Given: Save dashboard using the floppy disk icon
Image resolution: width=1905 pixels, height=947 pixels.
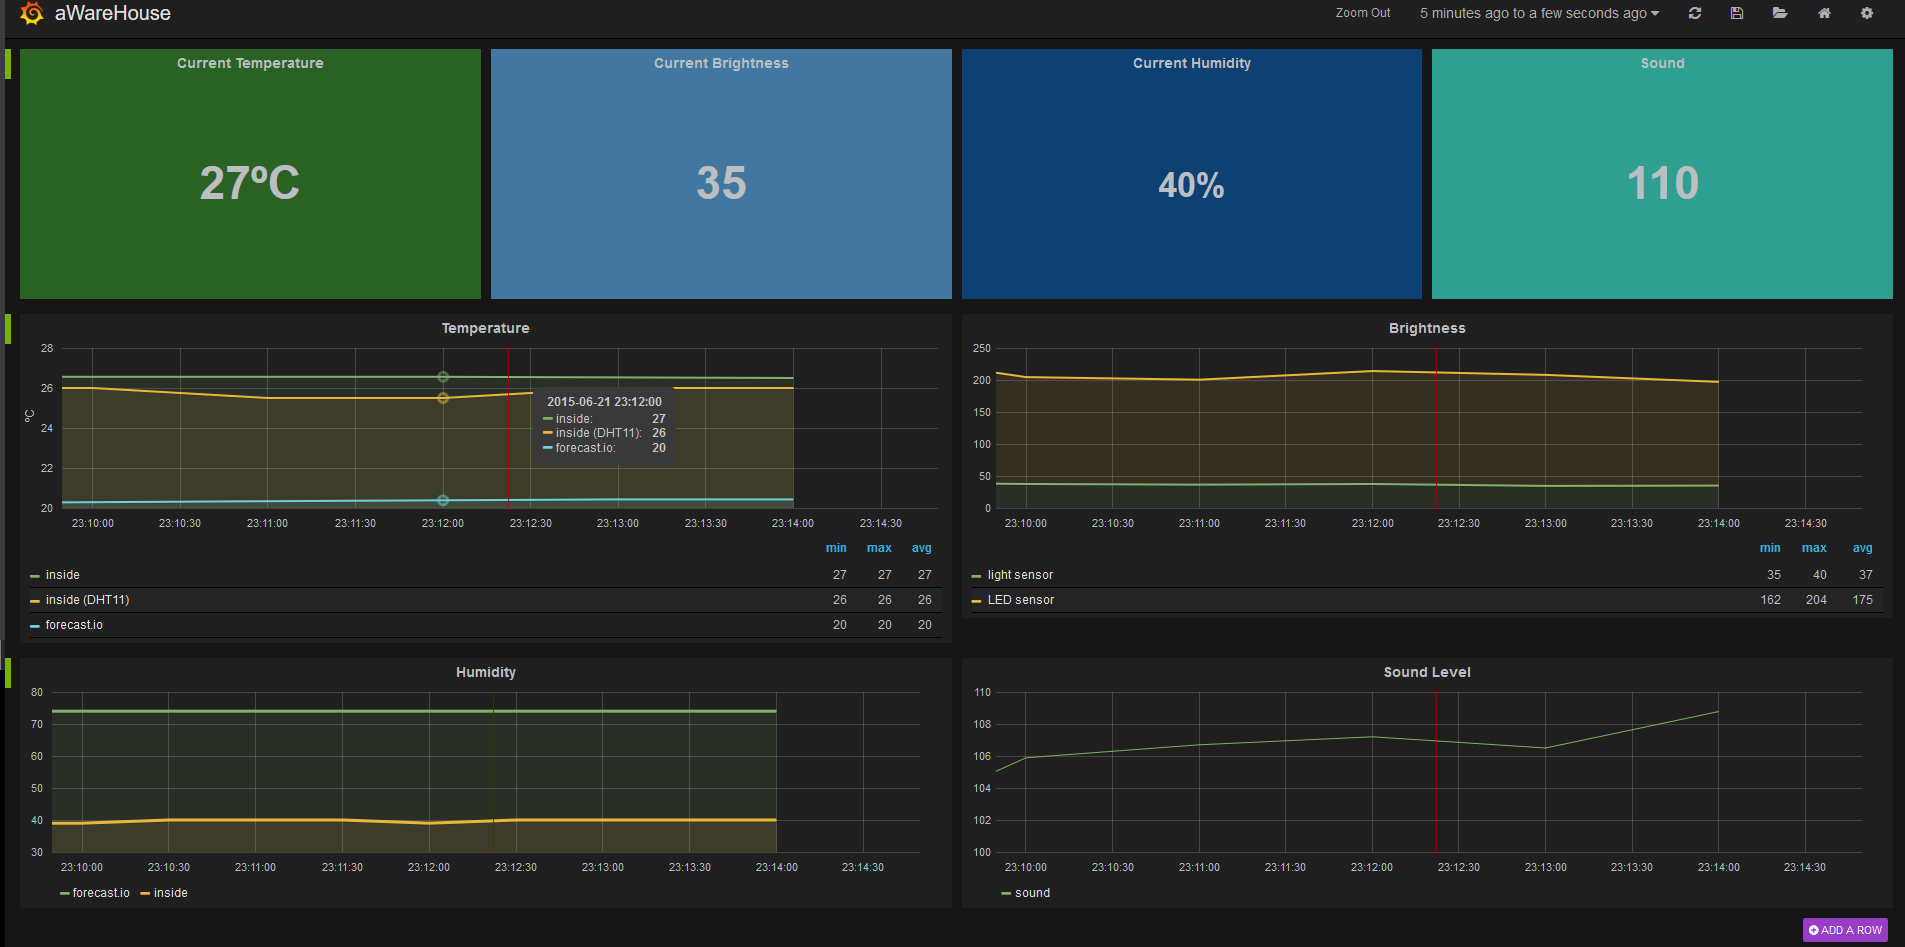Looking at the screenshot, I should [1737, 13].
